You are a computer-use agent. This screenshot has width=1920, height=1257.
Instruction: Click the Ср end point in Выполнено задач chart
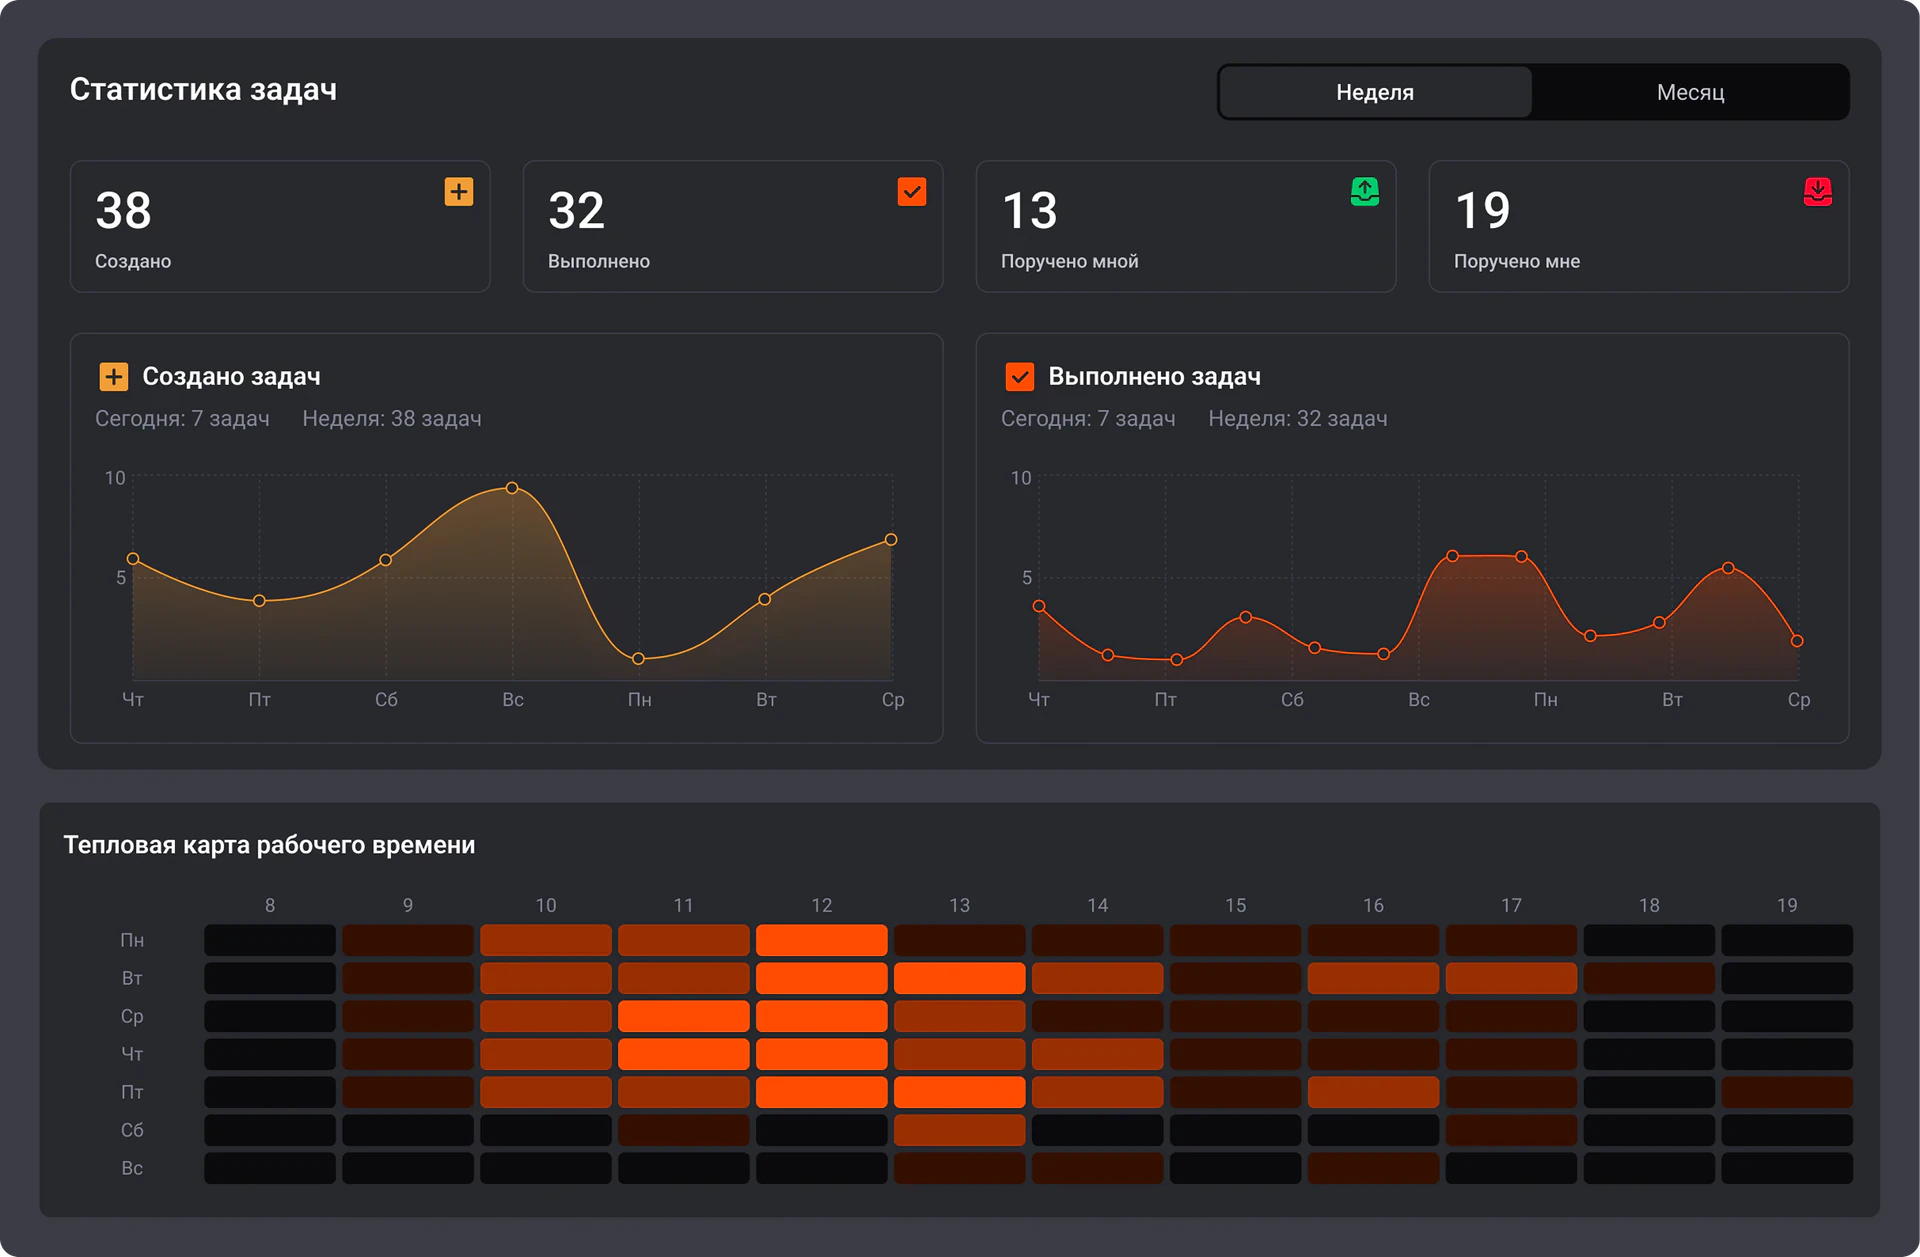tap(1797, 641)
